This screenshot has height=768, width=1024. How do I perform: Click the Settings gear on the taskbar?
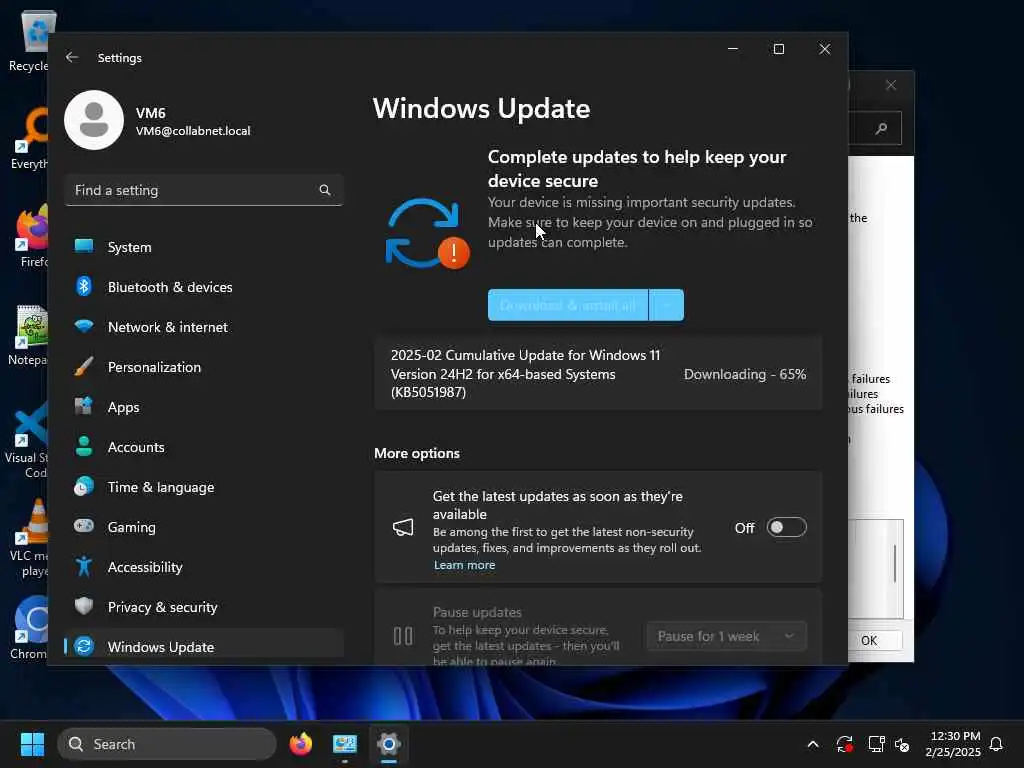389,744
